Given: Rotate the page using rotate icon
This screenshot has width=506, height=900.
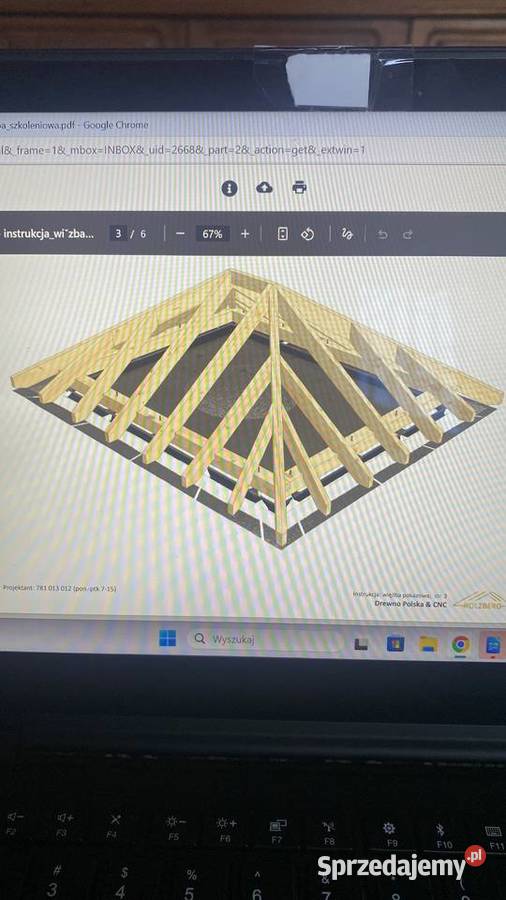Looking at the screenshot, I should [x=308, y=234].
